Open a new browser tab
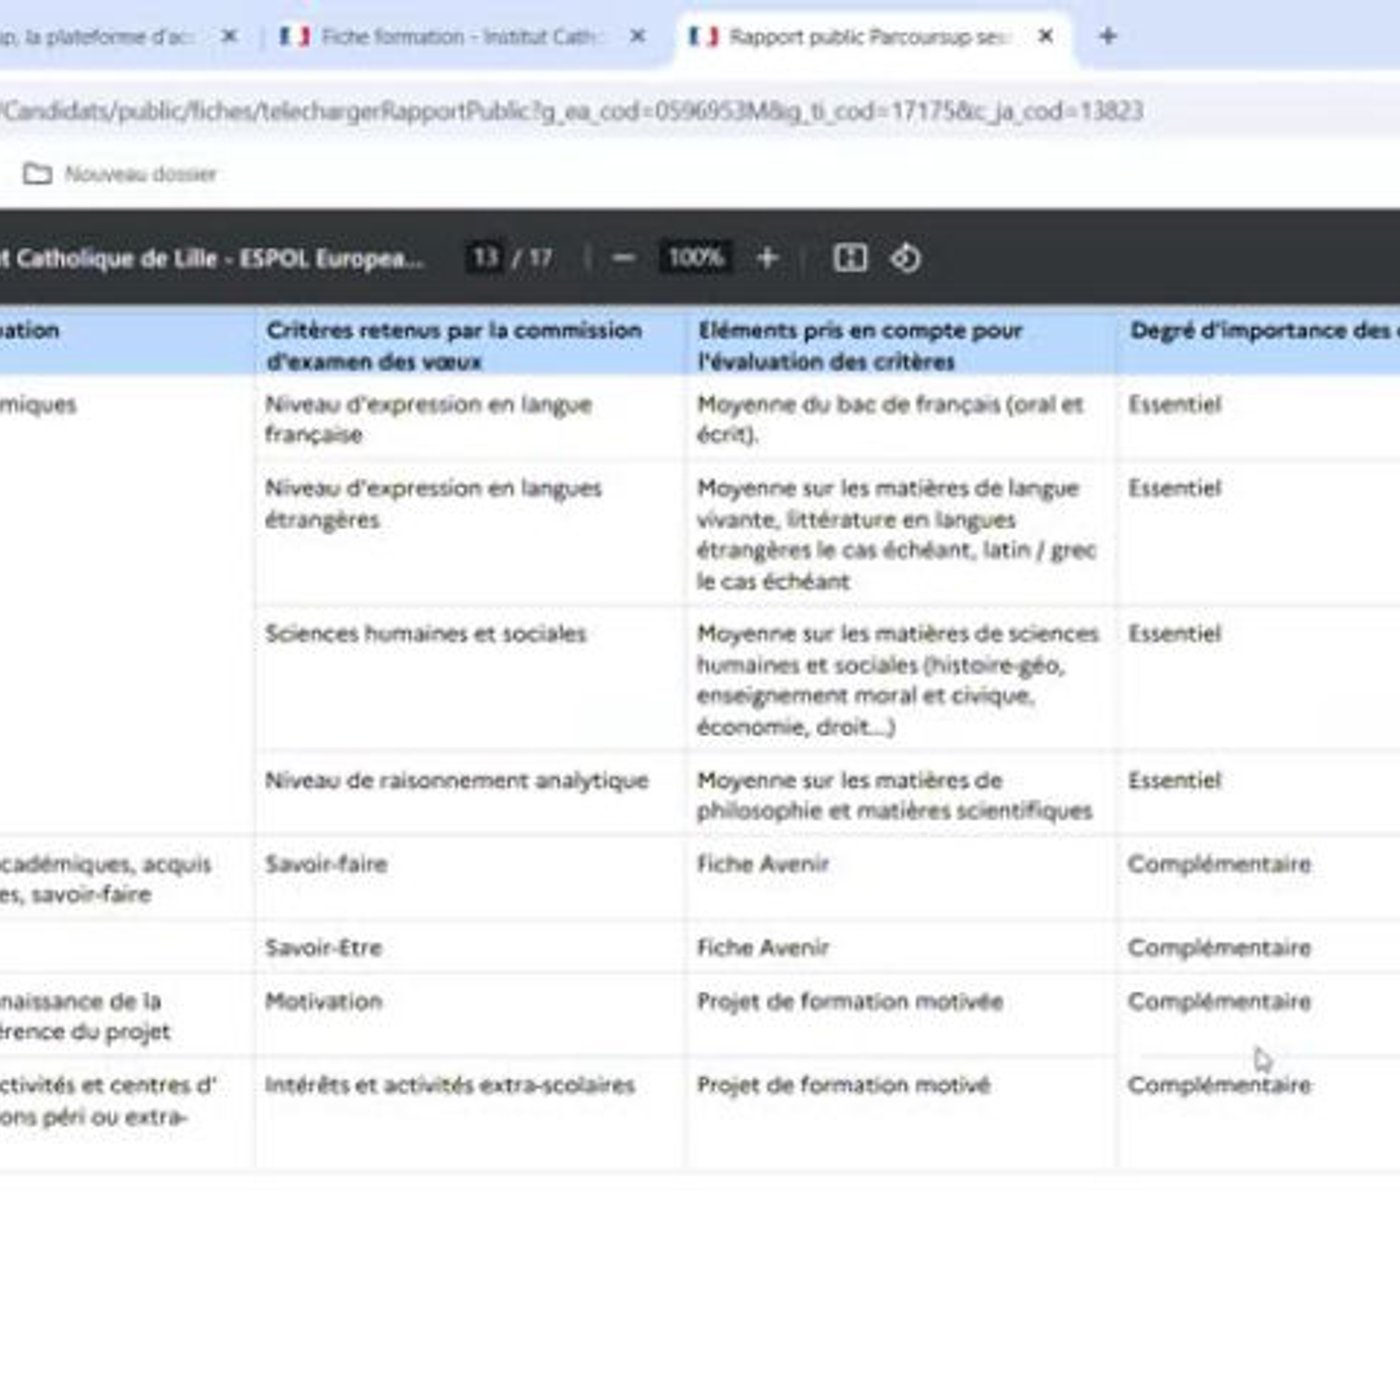The width and height of the screenshot is (1400, 1400). [1107, 37]
